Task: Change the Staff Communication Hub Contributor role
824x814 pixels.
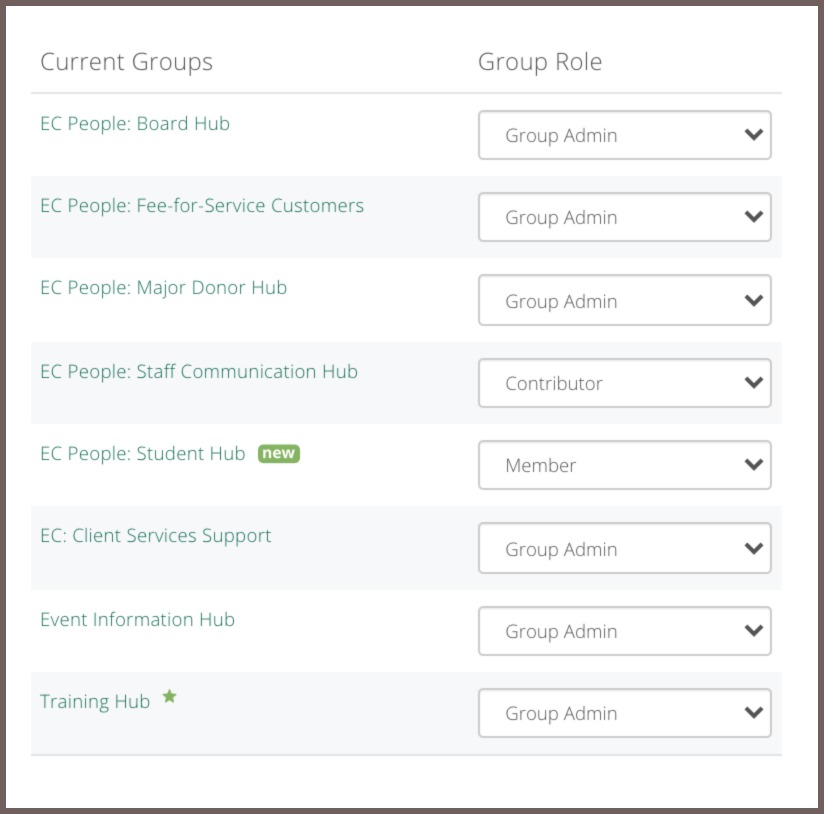Action: coord(624,383)
